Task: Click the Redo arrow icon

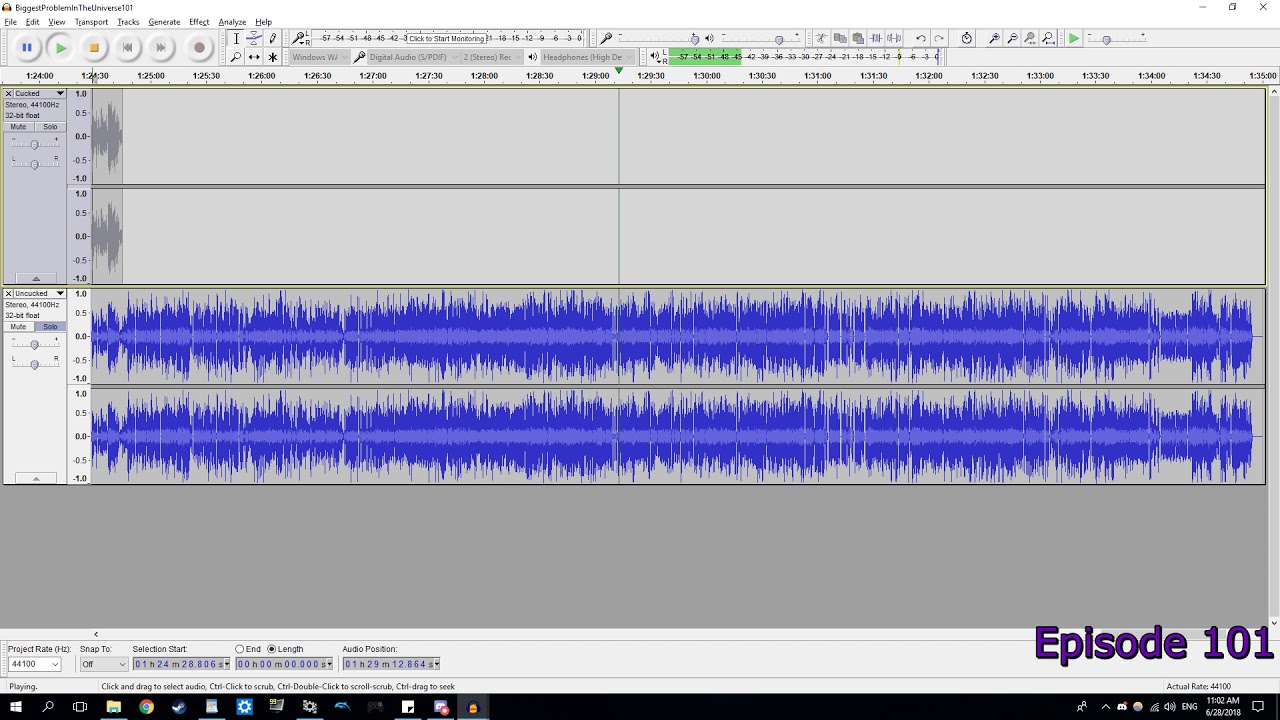Action: pyautogui.click(x=939, y=38)
